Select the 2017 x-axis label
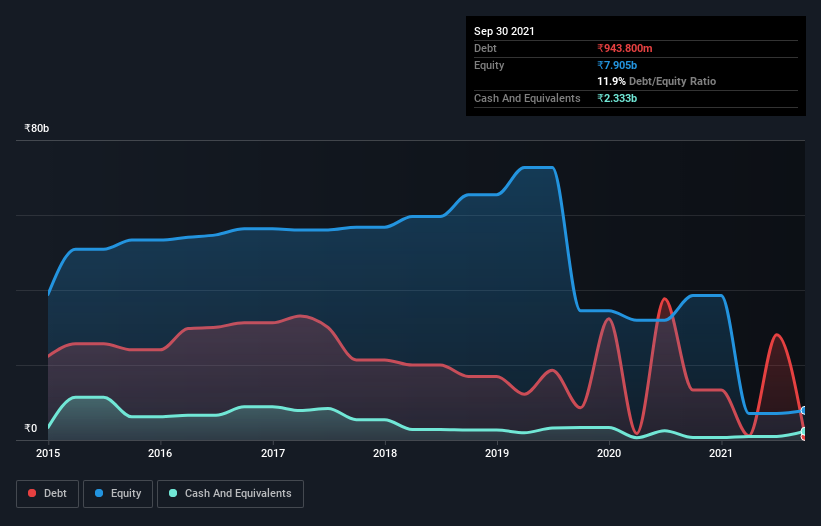Screen dimensions: 821x526 coord(273,453)
